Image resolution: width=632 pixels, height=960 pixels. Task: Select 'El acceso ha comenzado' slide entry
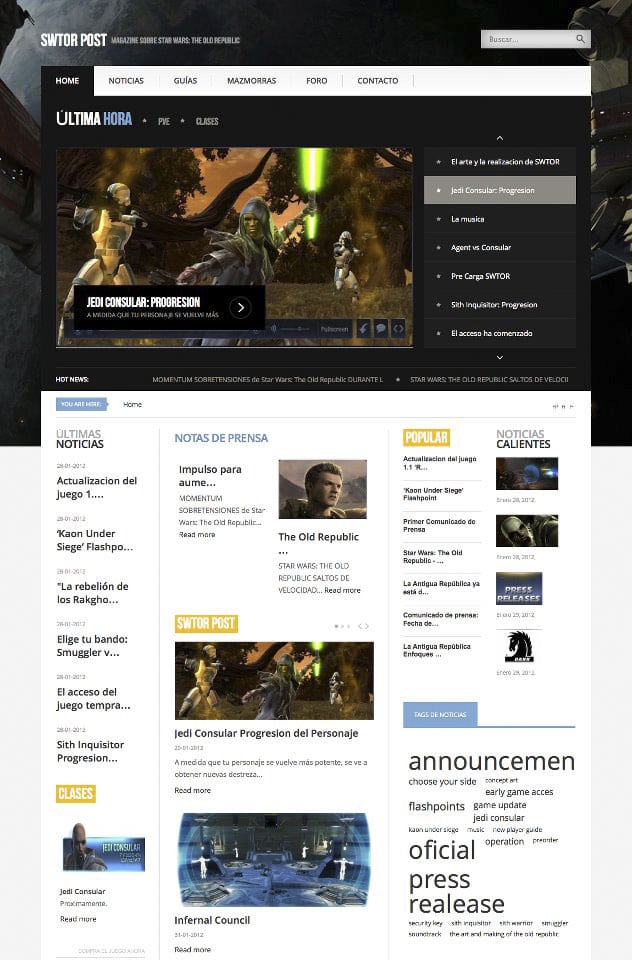point(500,333)
